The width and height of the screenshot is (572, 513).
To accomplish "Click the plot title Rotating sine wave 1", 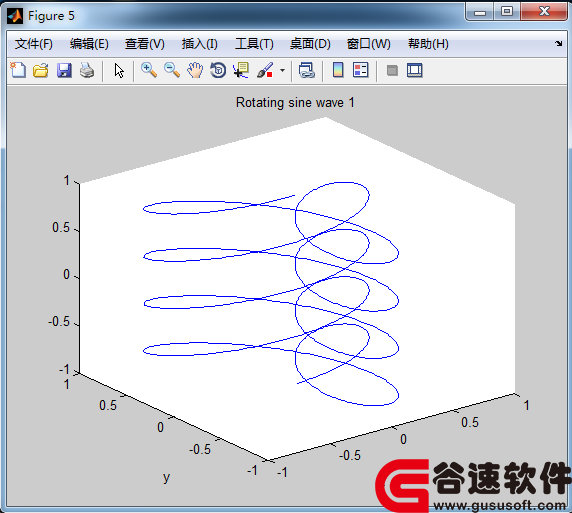I will point(295,103).
